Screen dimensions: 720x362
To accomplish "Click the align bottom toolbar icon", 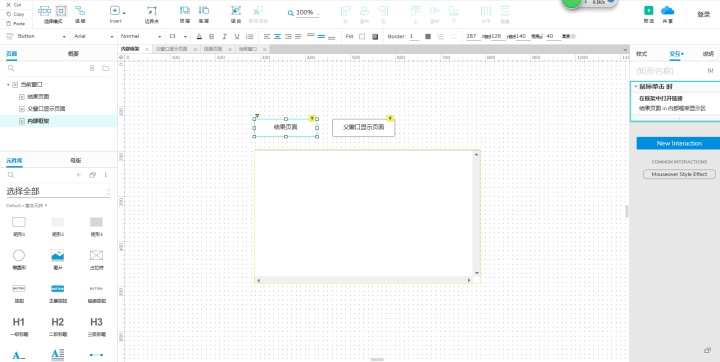I will point(453,11).
